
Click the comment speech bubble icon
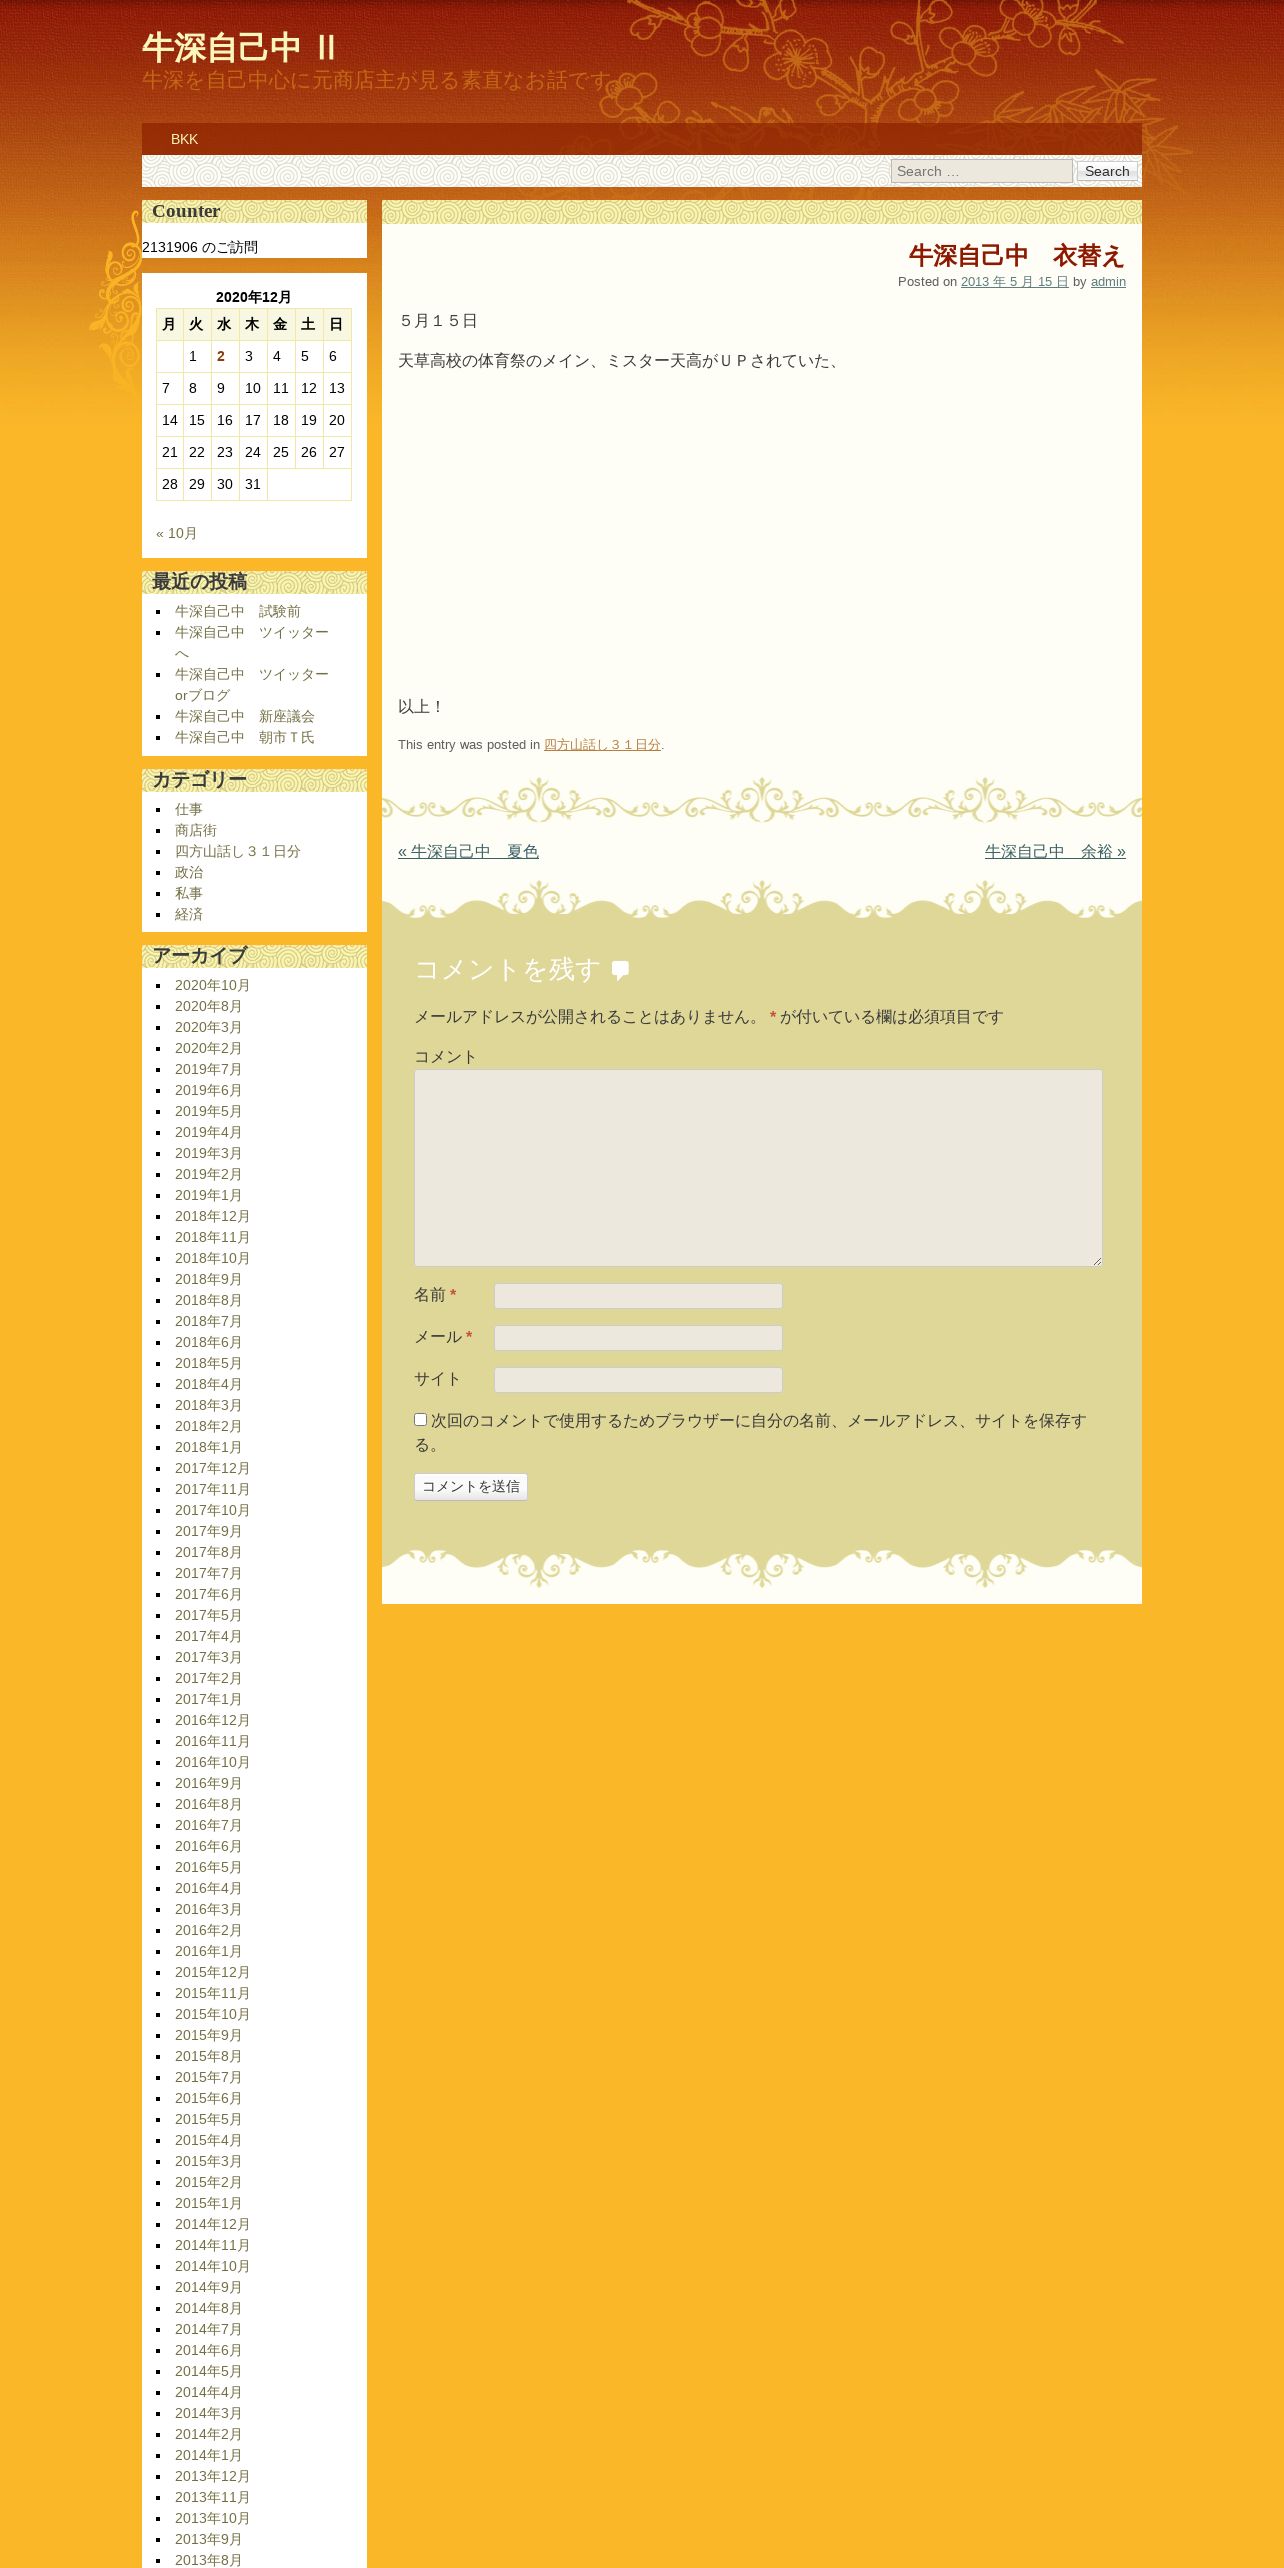click(x=621, y=970)
